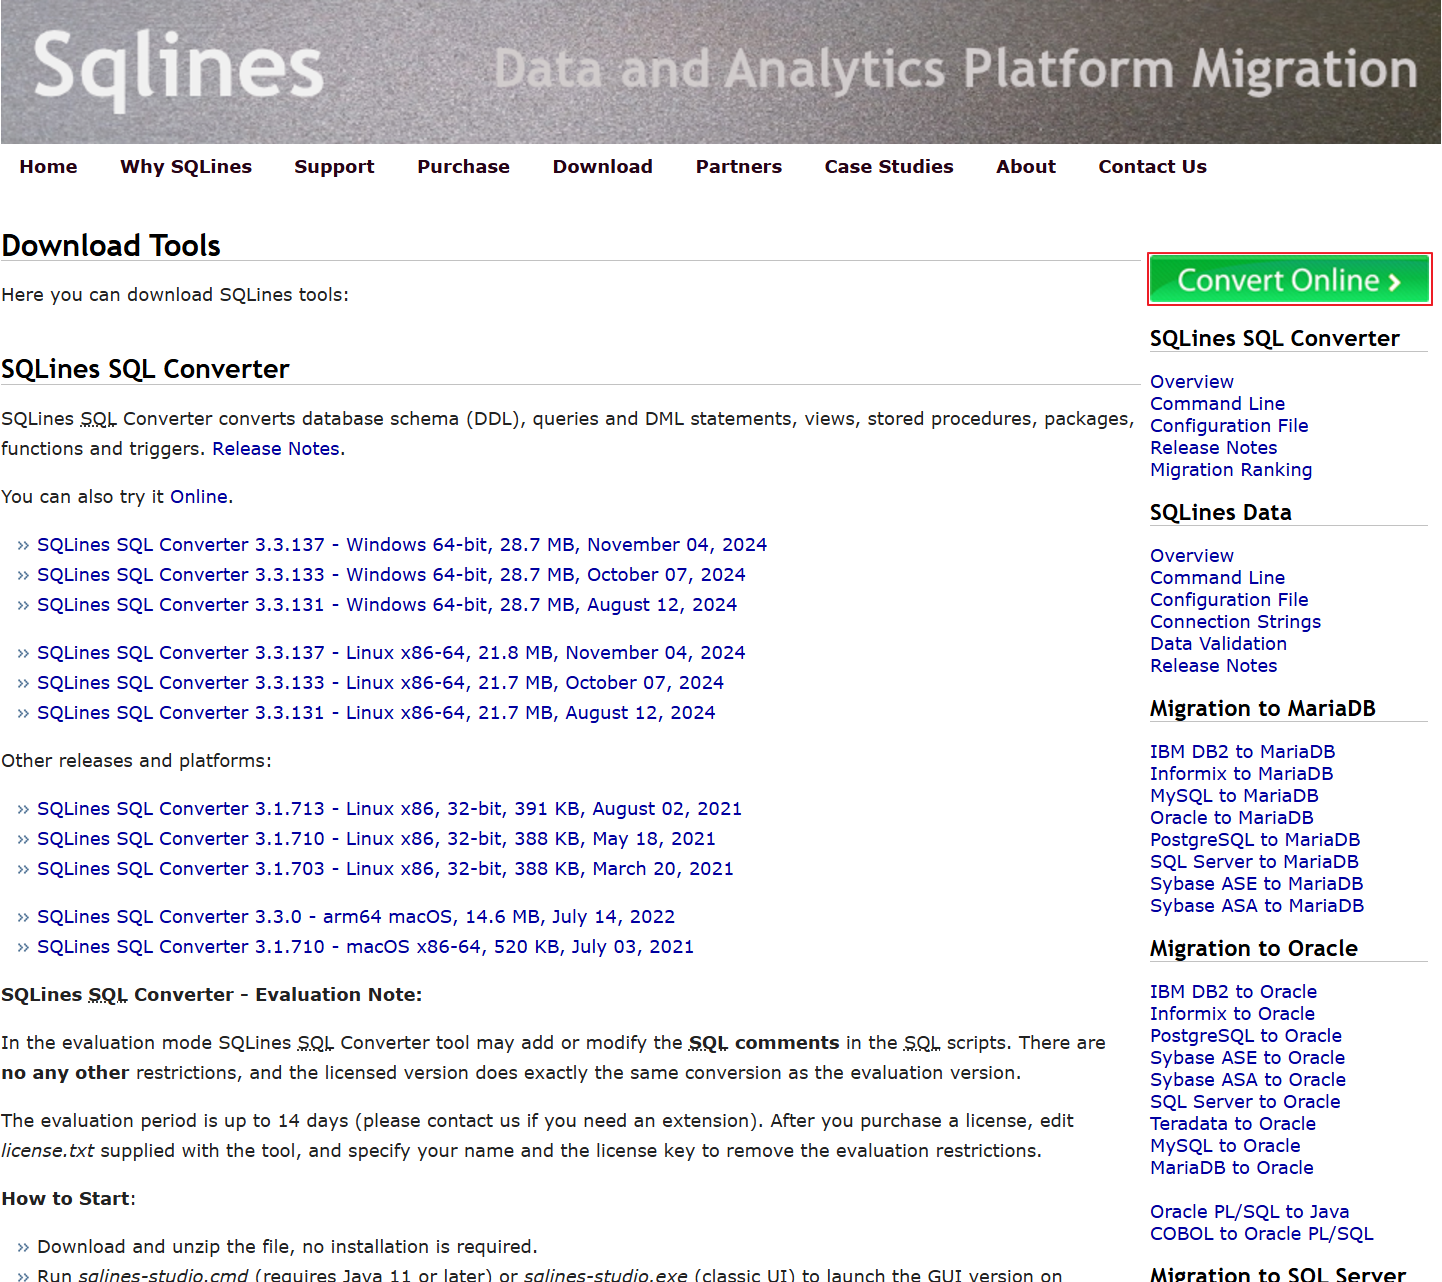Select the Download menu item
The height and width of the screenshot is (1282, 1442).
coord(603,167)
